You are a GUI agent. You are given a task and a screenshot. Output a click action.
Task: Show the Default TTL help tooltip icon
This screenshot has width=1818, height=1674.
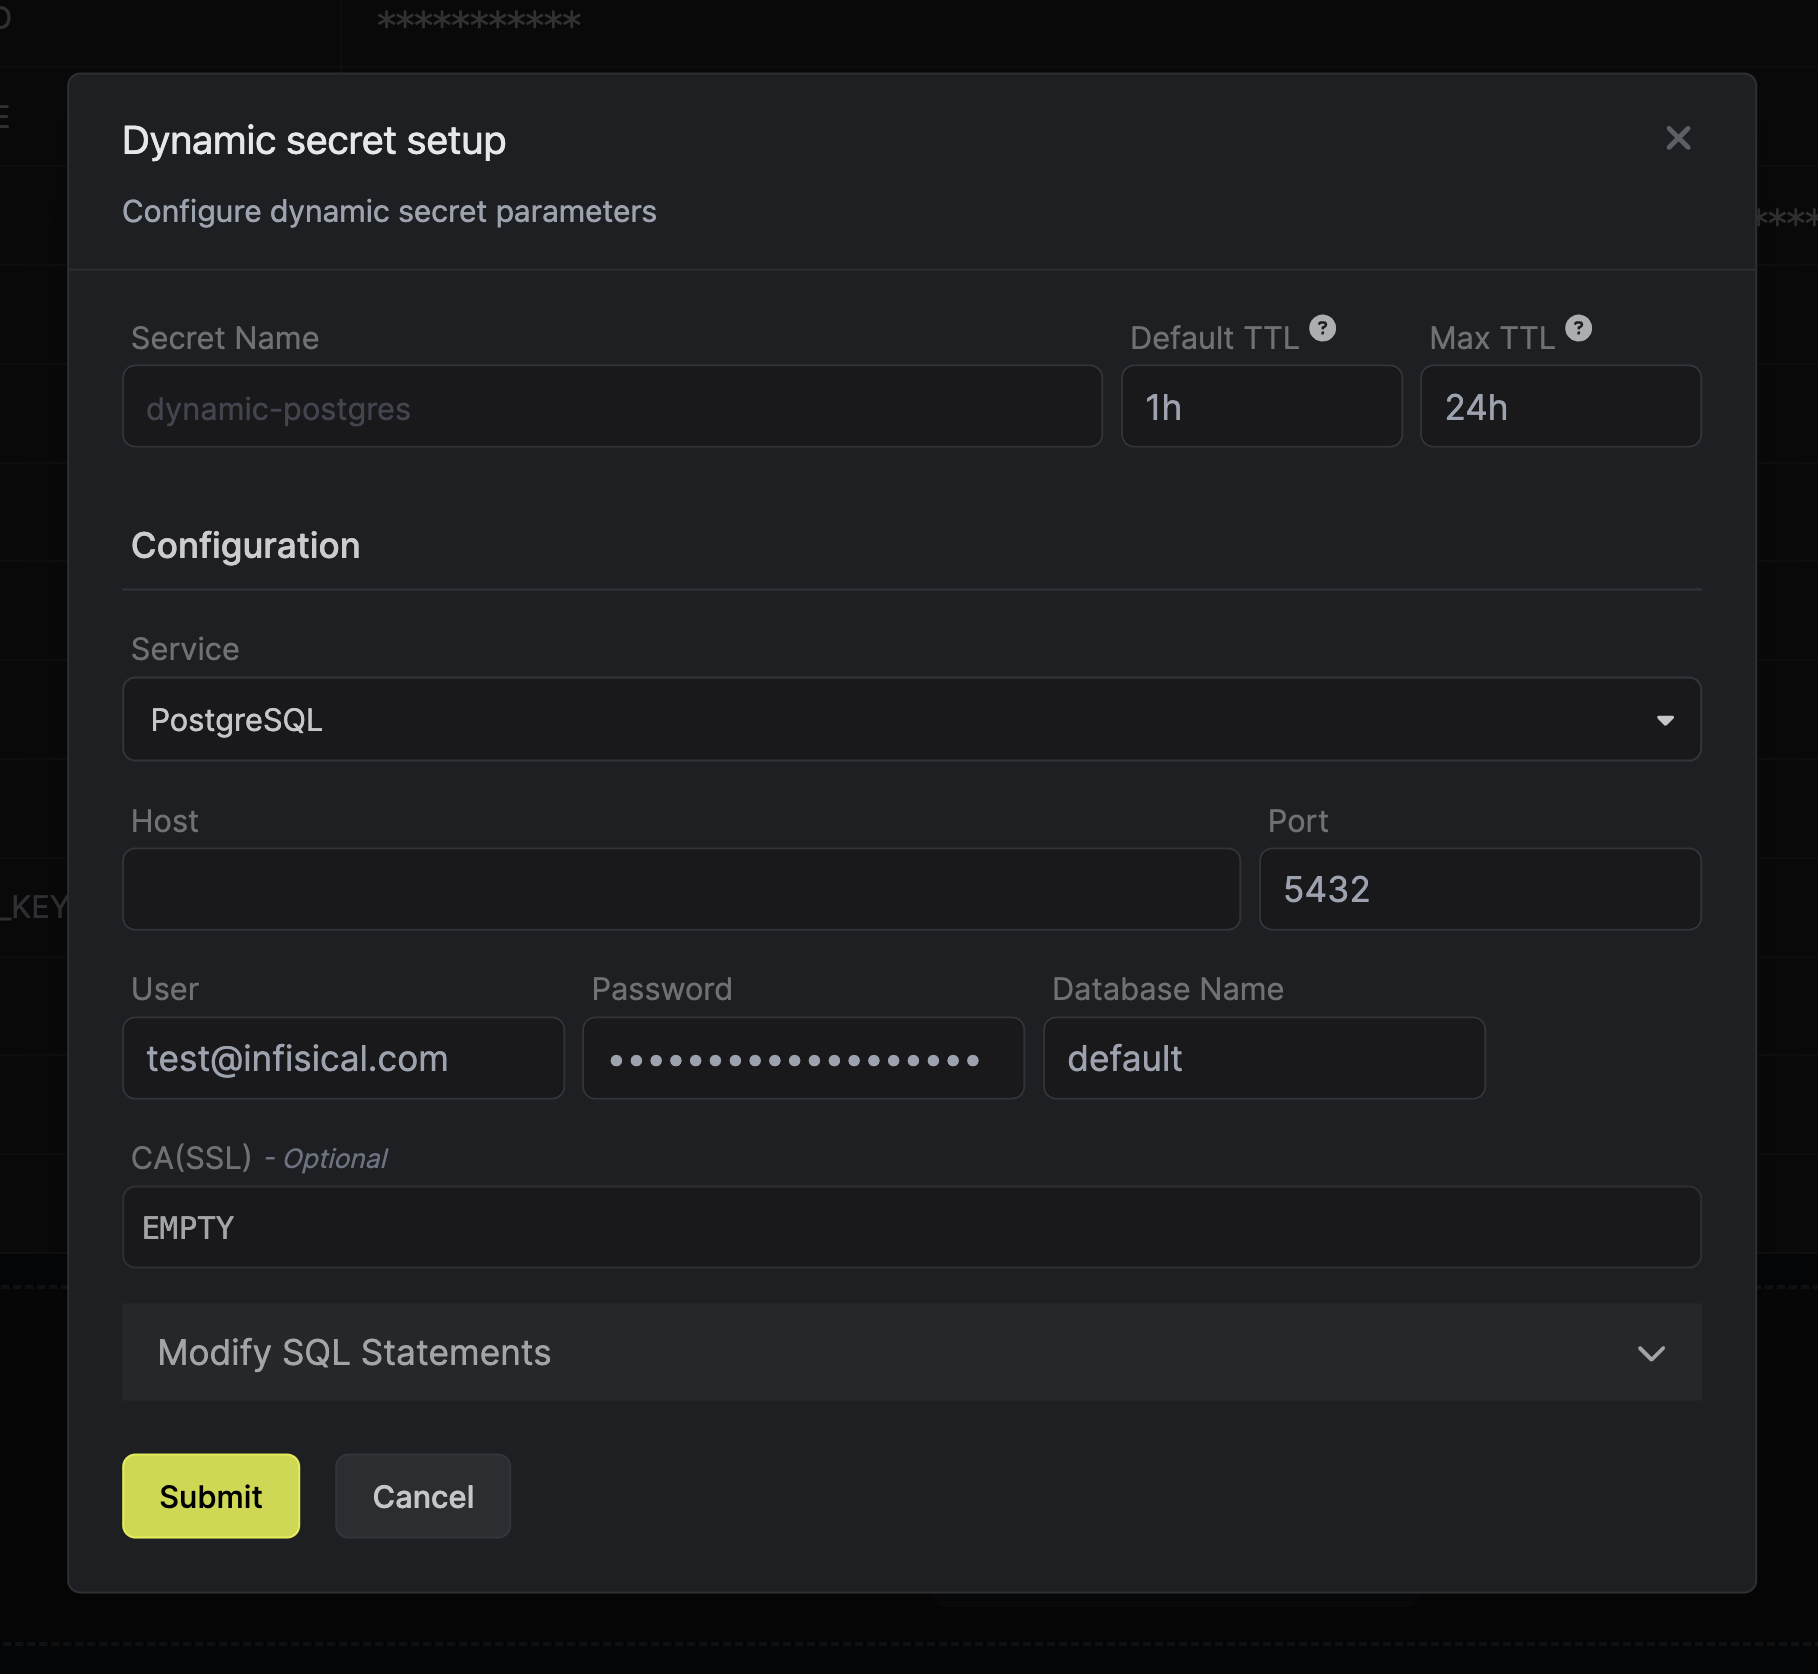point(1322,328)
